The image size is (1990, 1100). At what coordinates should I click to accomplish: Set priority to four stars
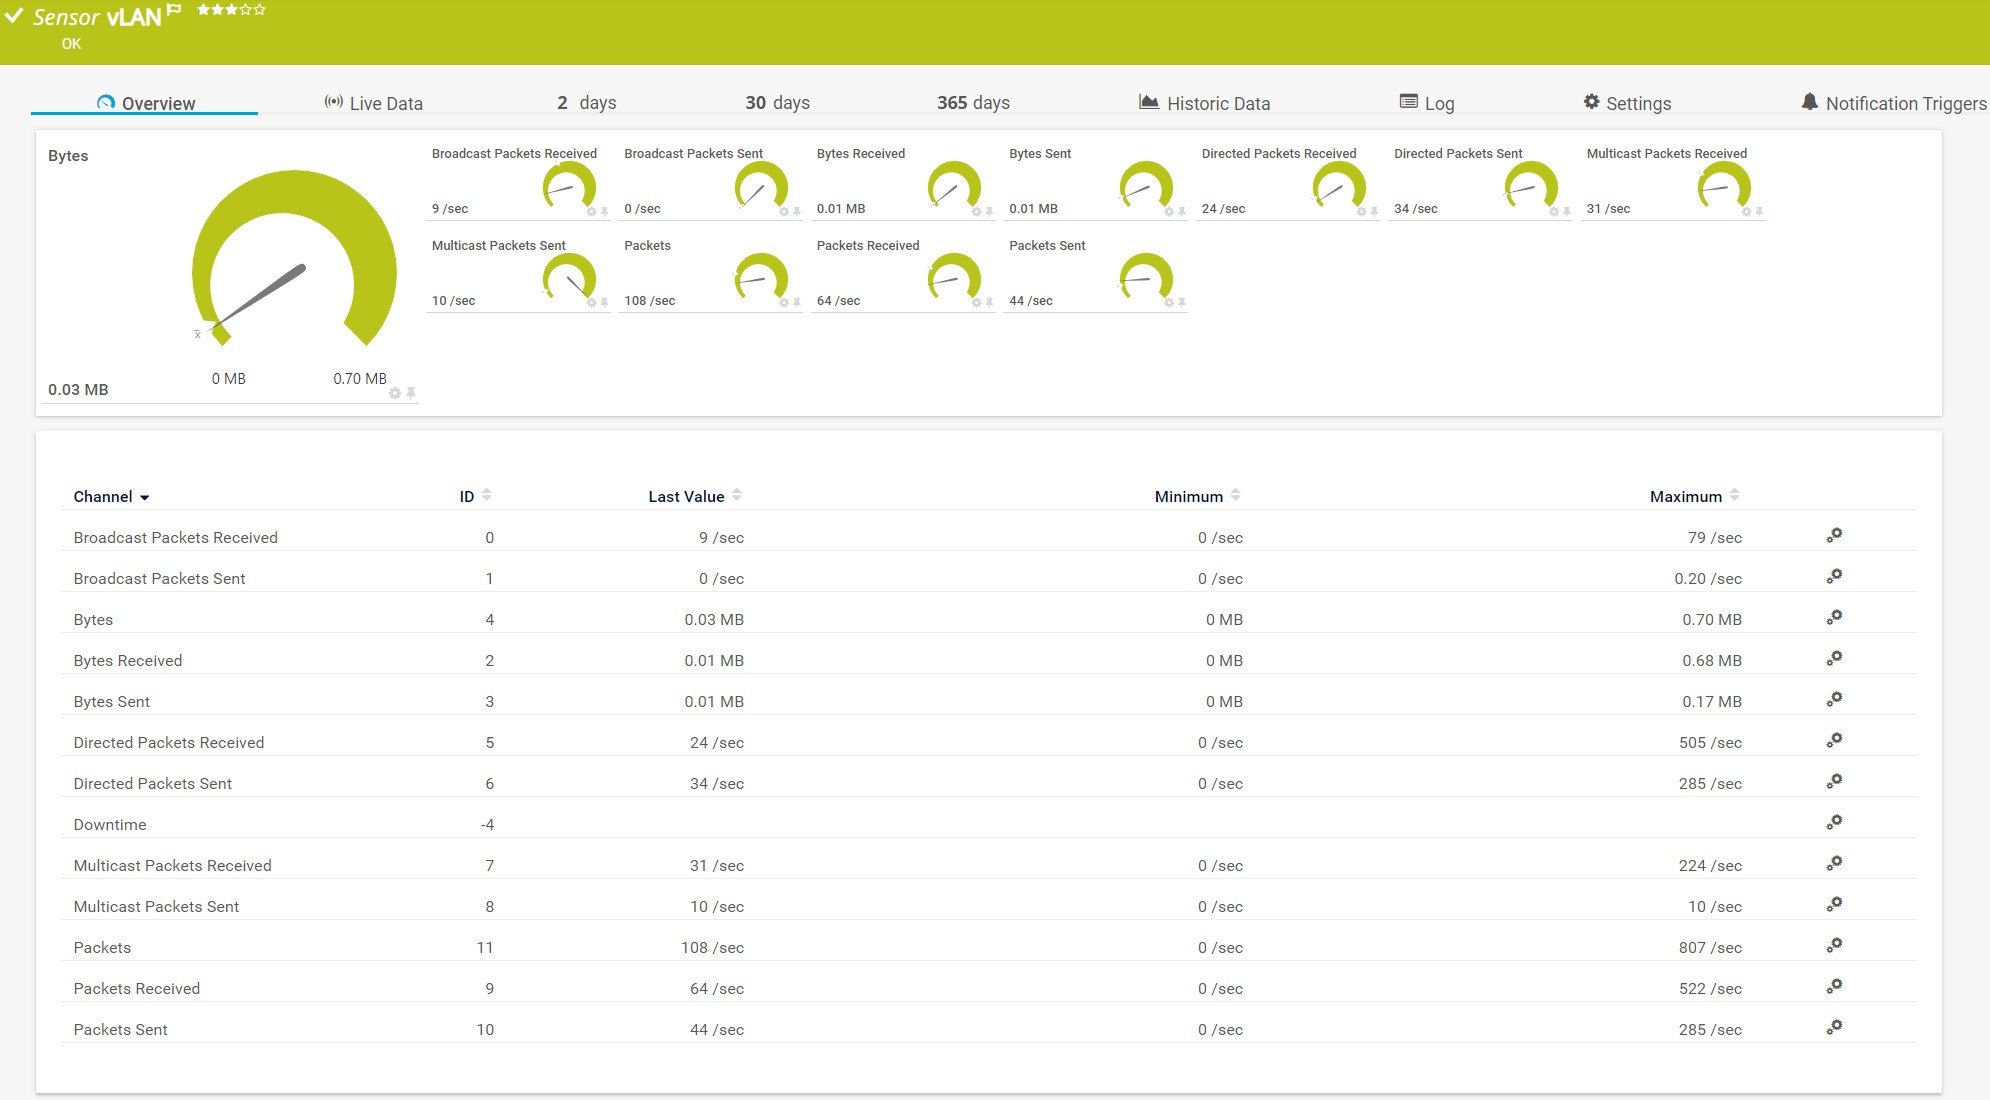pyautogui.click(x=246, y=10)
